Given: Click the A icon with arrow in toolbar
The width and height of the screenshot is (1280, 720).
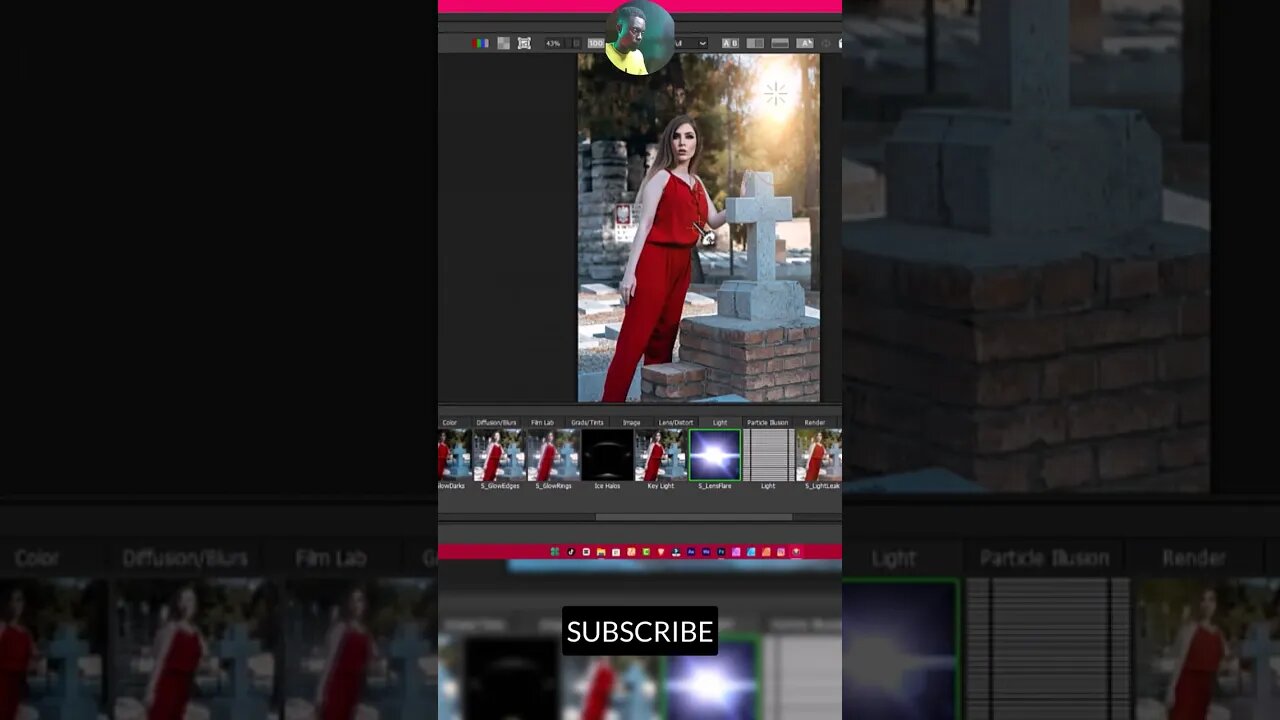Looking at the screenshot, I should point(805,43).
